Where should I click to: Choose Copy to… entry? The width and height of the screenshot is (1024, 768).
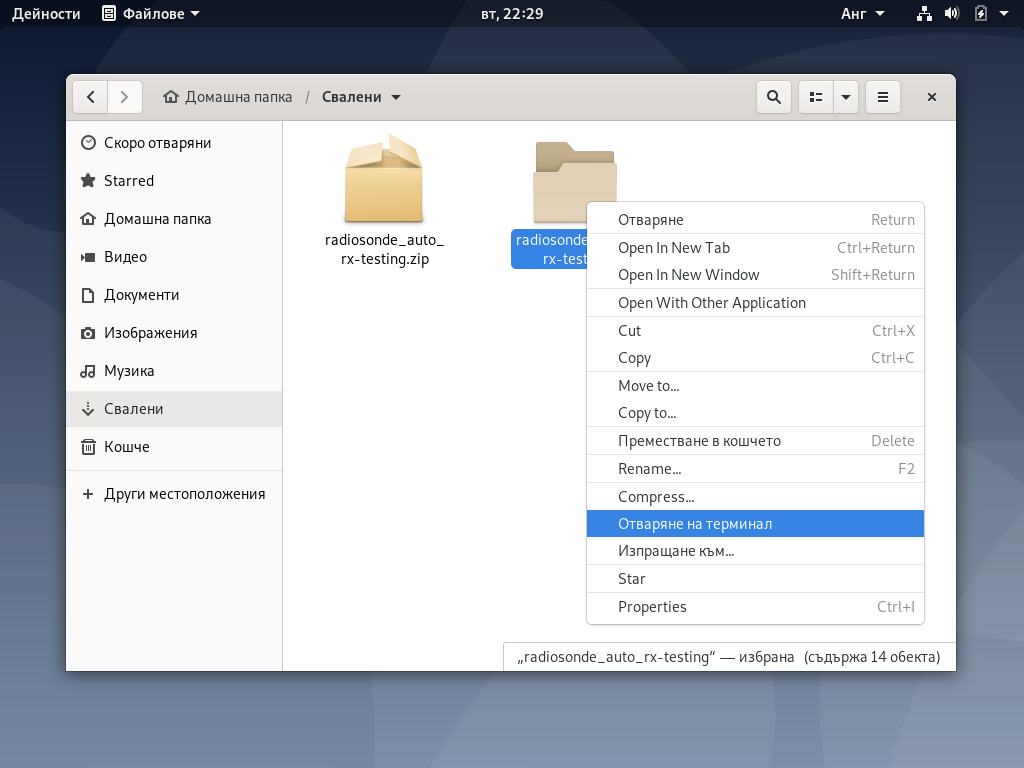(x=756, y=413)
